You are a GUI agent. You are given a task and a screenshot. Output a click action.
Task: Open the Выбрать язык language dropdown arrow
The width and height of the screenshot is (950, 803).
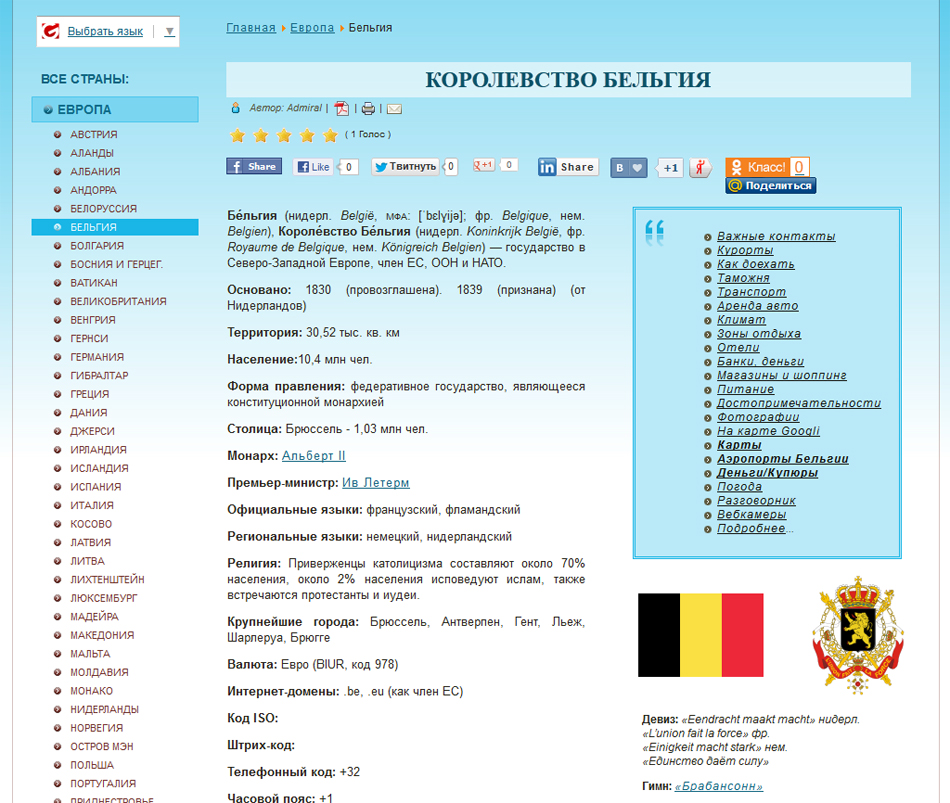[170, 32]
